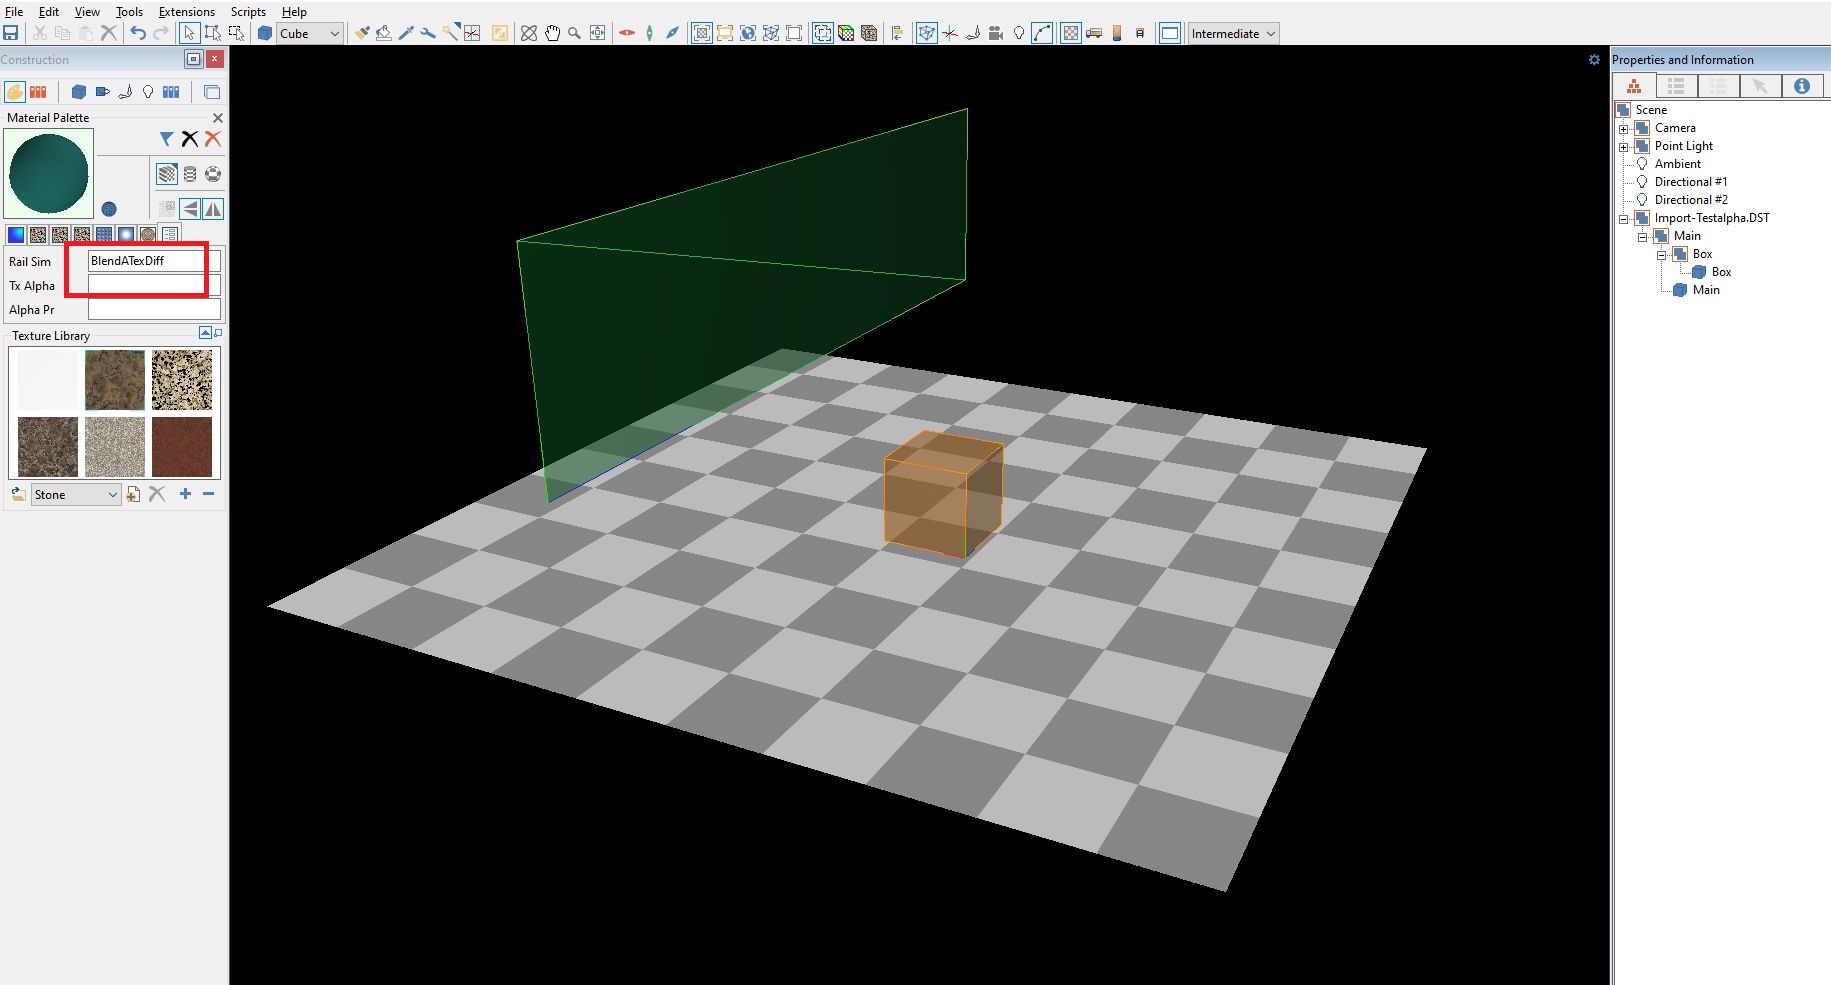The width and height of the screenshot is (1831, 985).
Task: Click the blue cube shape icon in toolbar
Action: [265, 33]
